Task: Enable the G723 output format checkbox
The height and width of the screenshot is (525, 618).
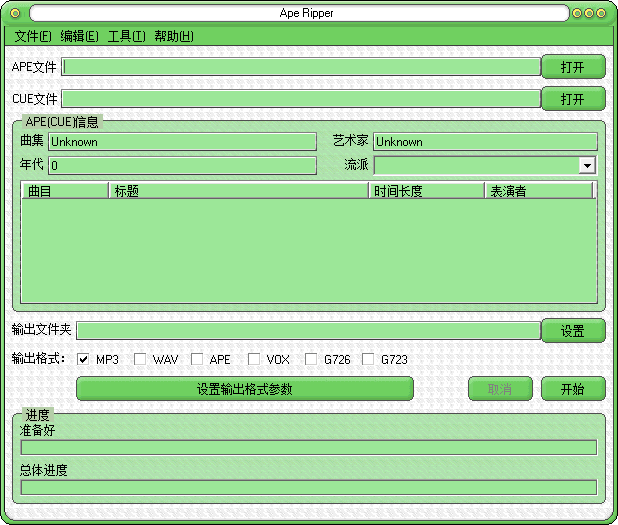Action: coord(368,359)
